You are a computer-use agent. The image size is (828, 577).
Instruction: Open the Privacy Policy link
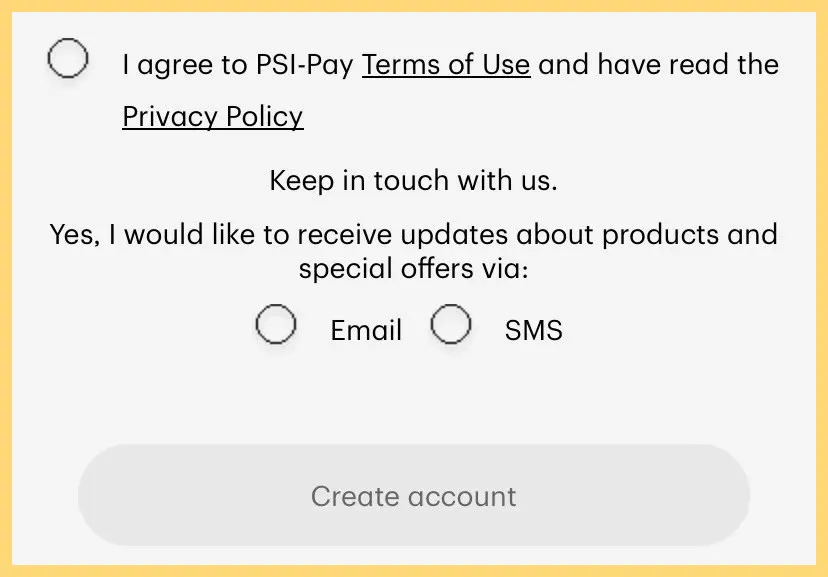(212, 117)
